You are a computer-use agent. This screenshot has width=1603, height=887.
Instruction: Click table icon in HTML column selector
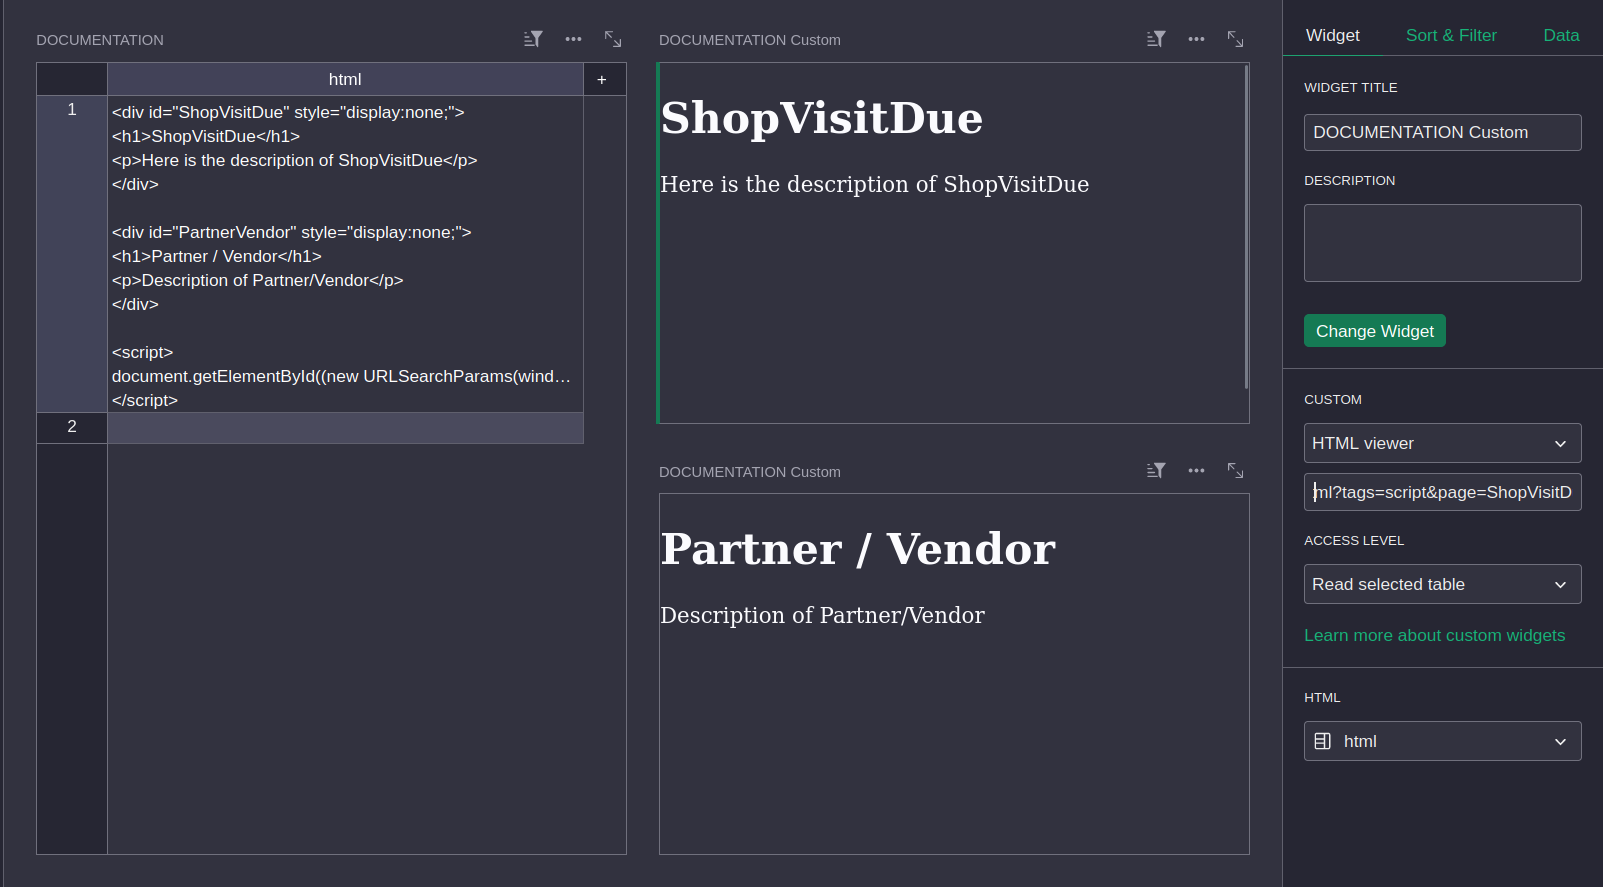pos(1322,741)
